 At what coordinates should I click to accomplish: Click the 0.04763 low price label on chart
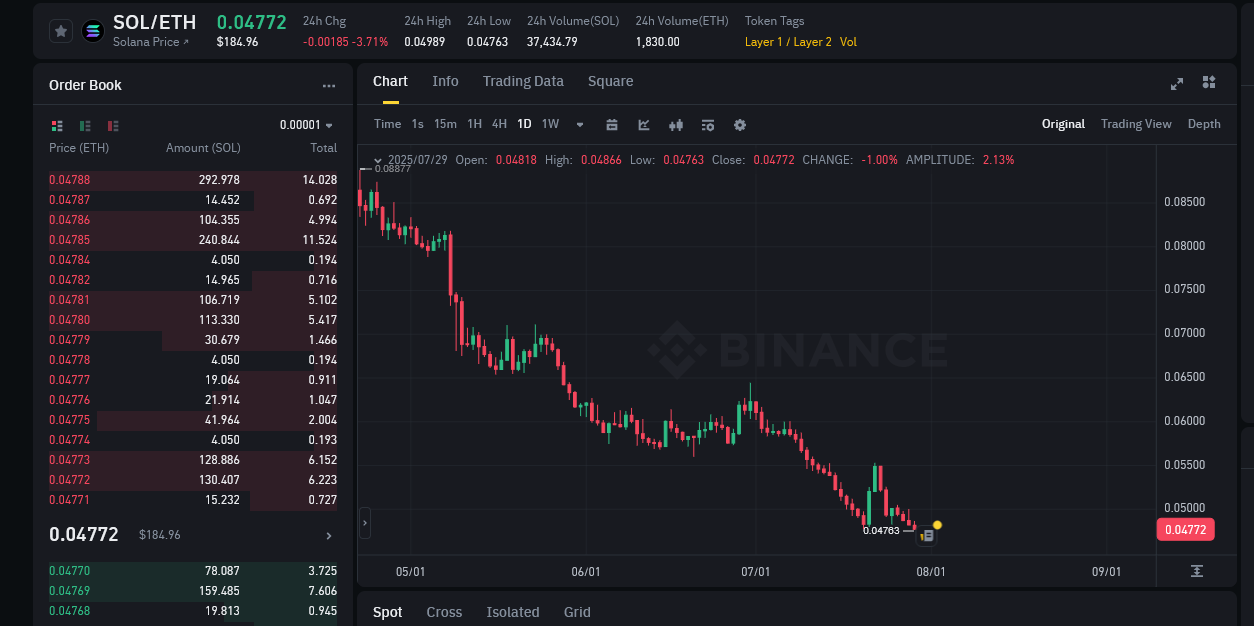(x=882, y=531)
